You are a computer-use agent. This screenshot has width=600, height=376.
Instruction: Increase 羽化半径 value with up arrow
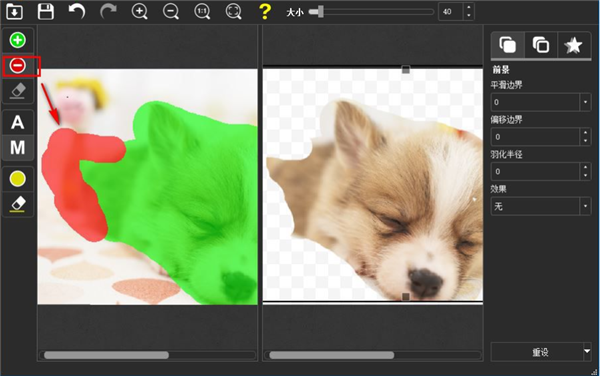(585, 167)
